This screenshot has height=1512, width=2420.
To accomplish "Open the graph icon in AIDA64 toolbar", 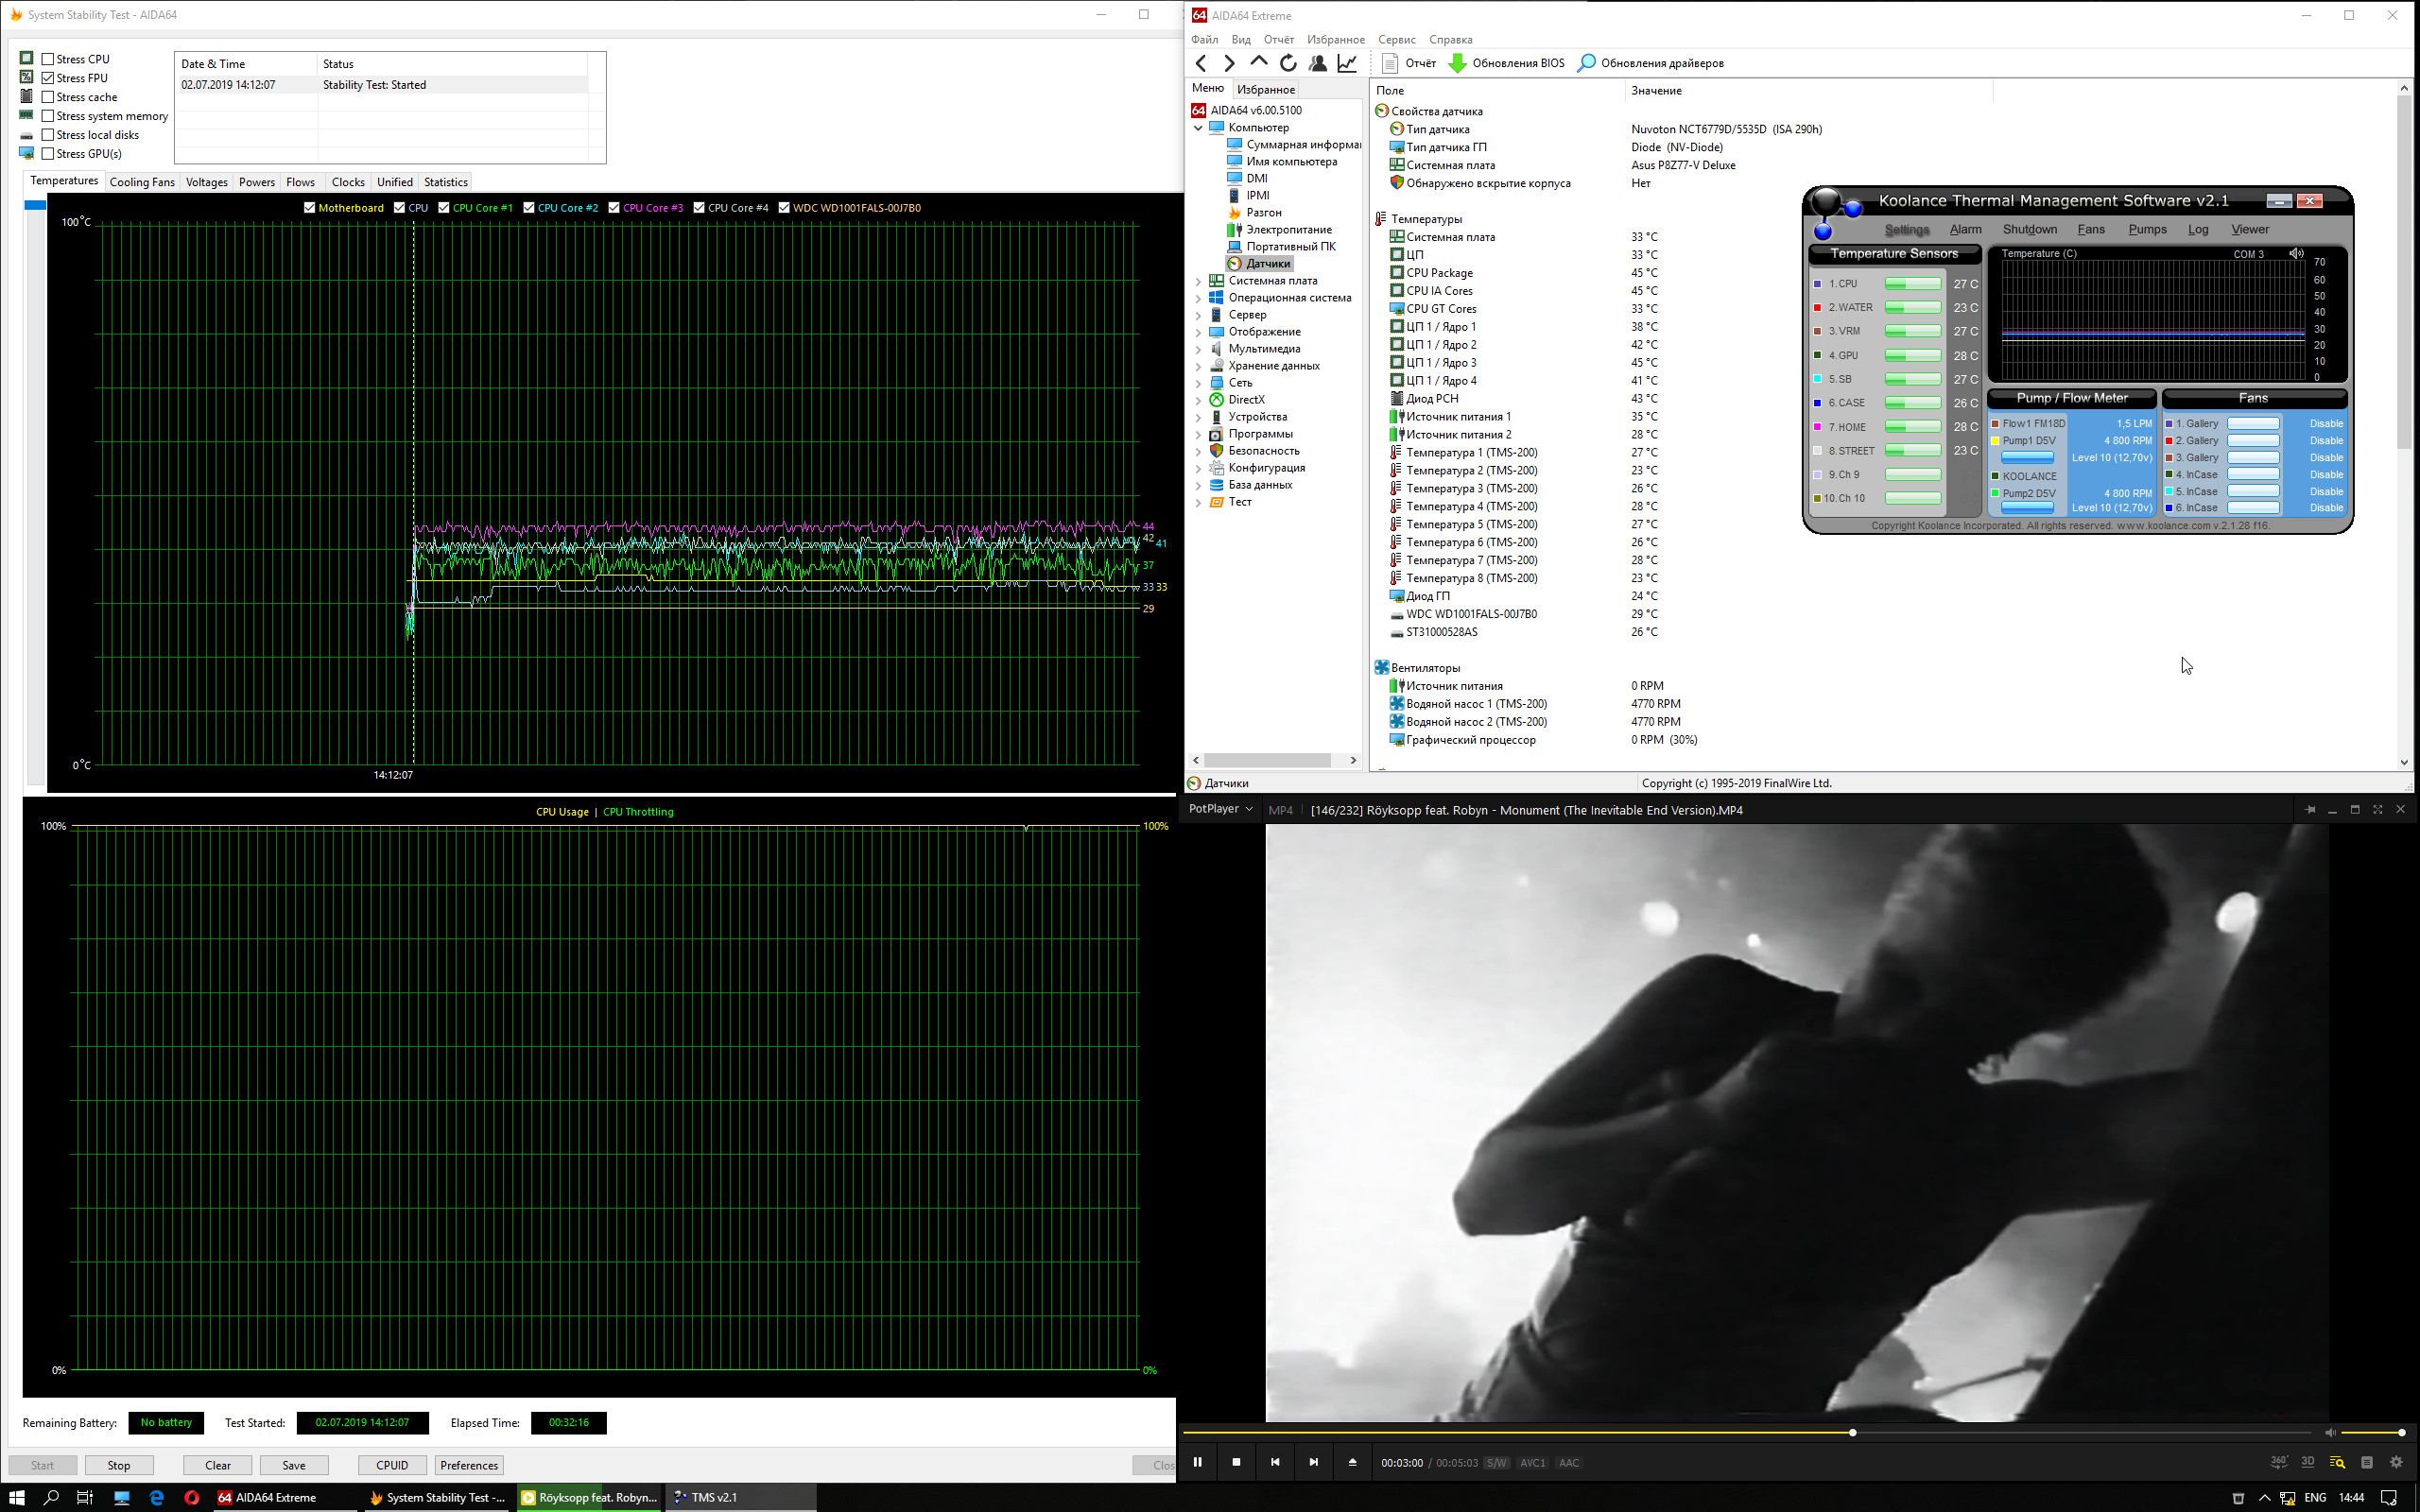I will point(1347,63).
